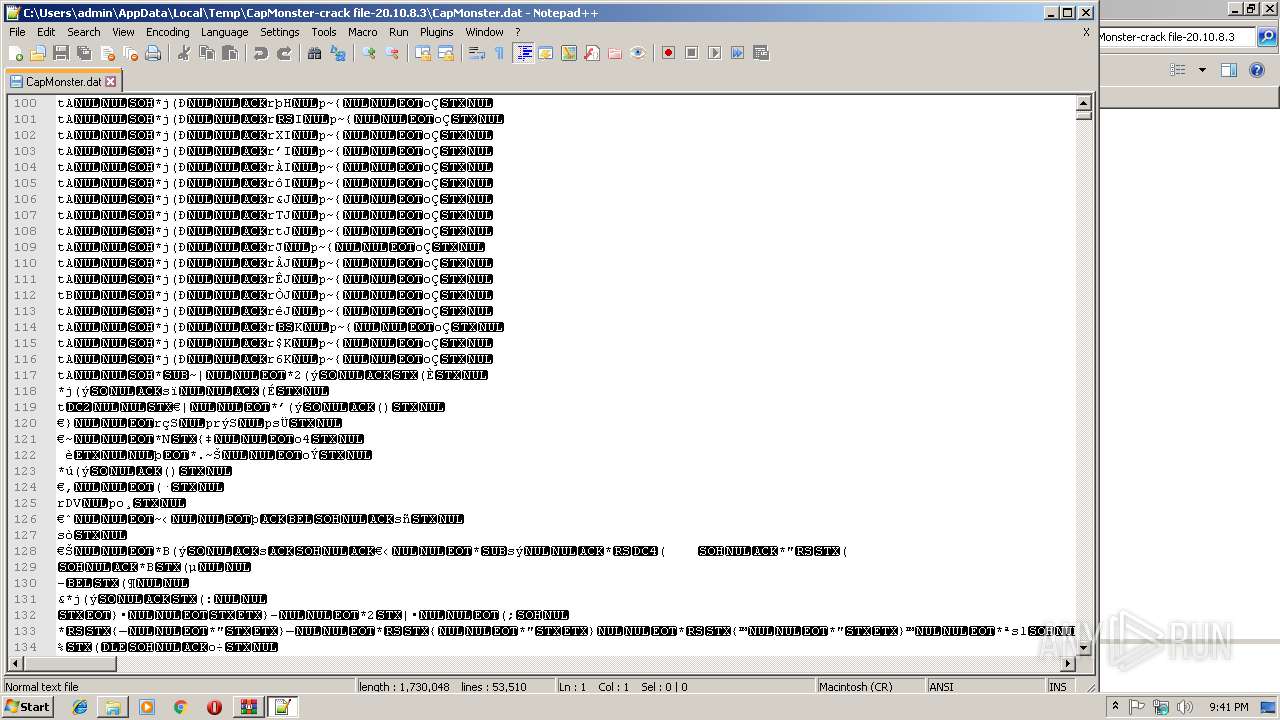1280x720 pixels.
Task: Click horizontal scrollbar right arrow
Action: (x=1068, y=663)
